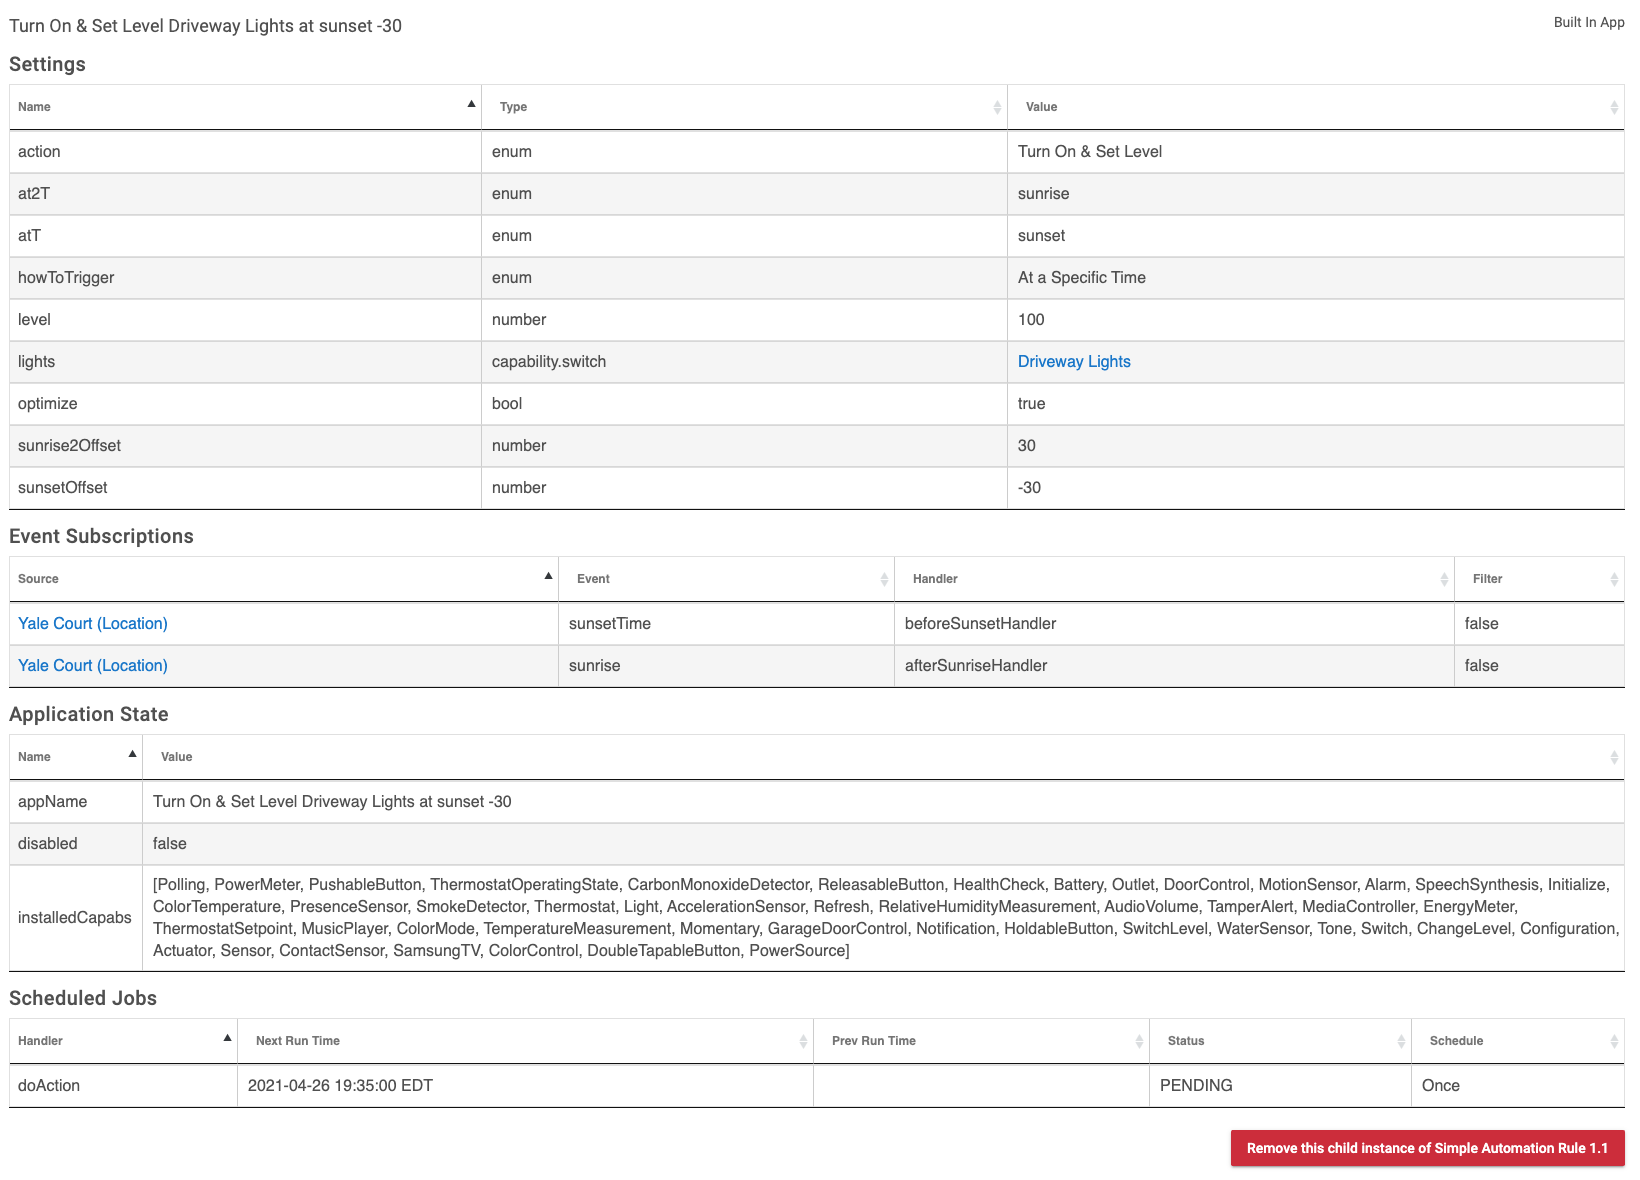The width and height of the screenshot is (1640, 1180).
Task: Click the level value 100
Action: pos(1031,320)
